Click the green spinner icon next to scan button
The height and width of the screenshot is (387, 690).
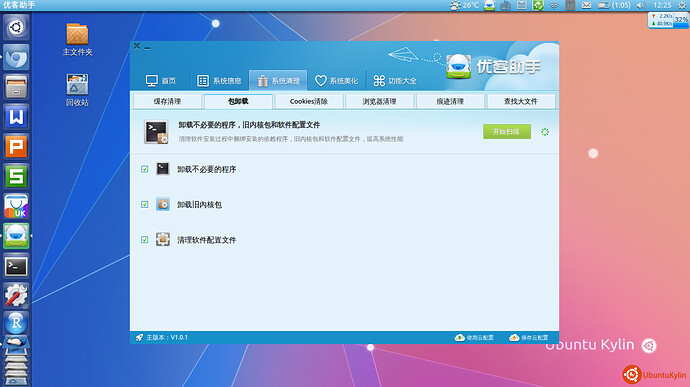[x=545, y=132]
